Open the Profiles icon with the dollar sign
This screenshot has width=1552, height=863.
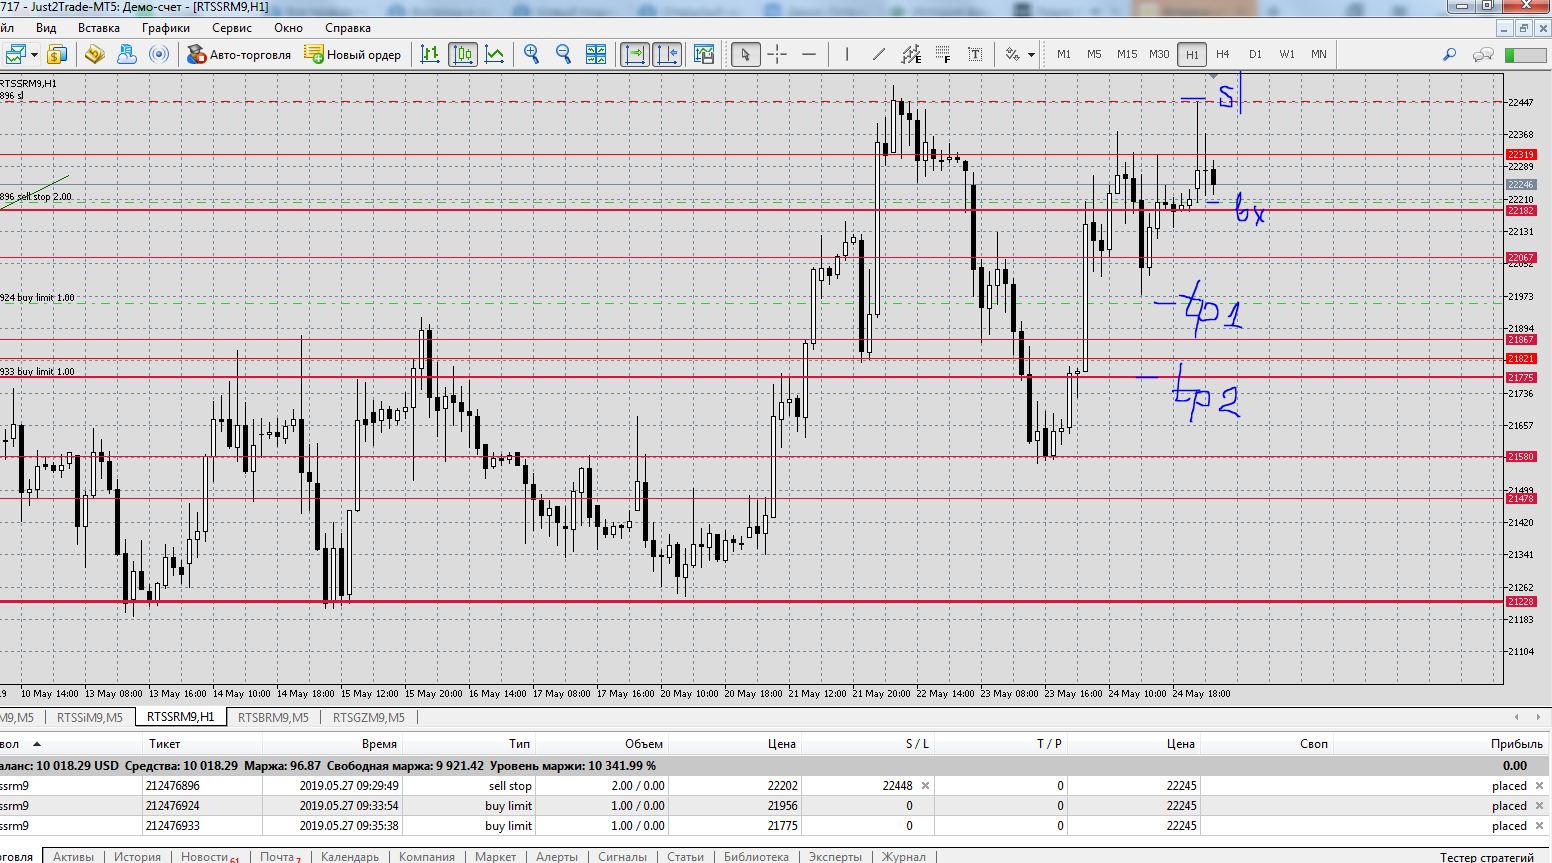[x=57, y=54]
